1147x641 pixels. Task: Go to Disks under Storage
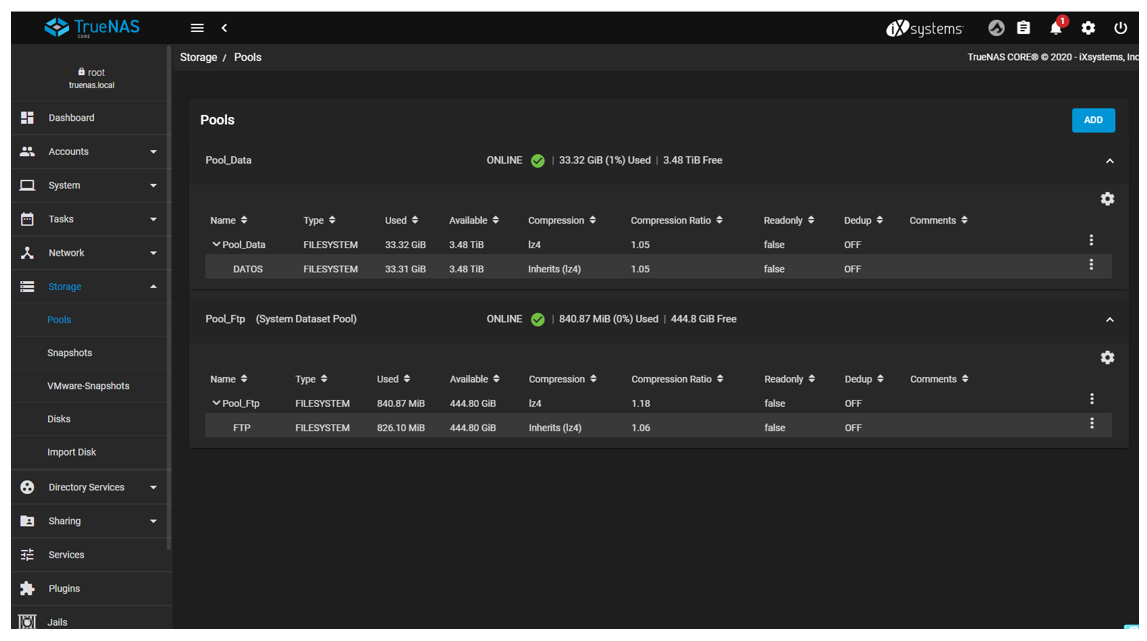pyautogui.click(x=59, y=419)
